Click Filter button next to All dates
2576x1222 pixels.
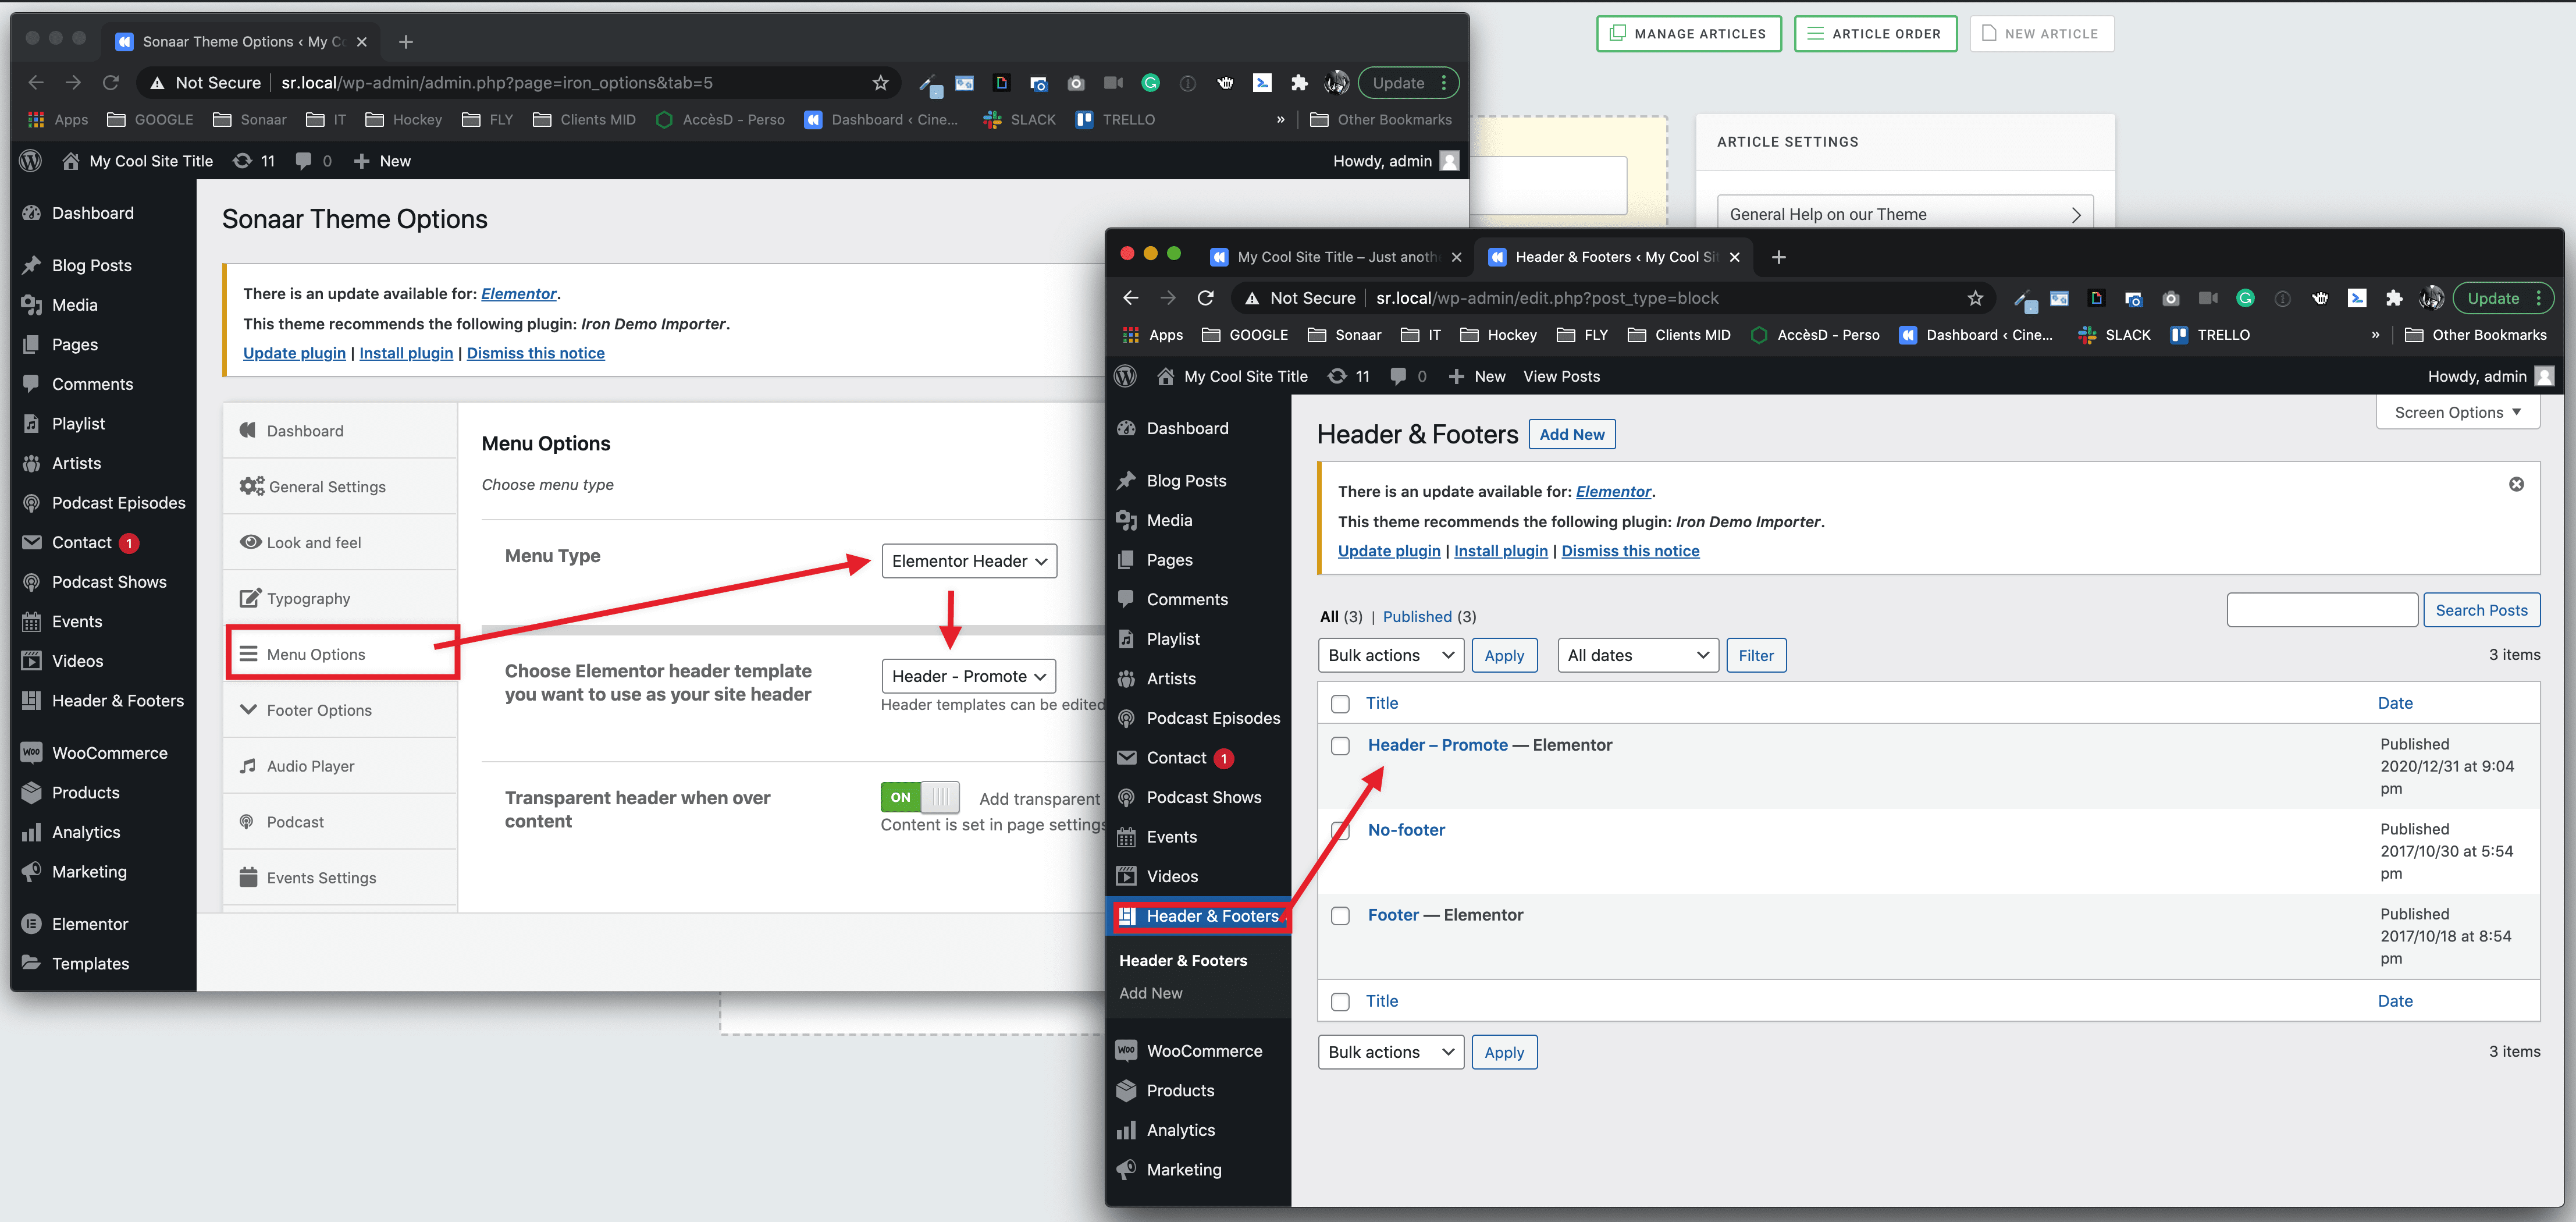pos(1756,655)
